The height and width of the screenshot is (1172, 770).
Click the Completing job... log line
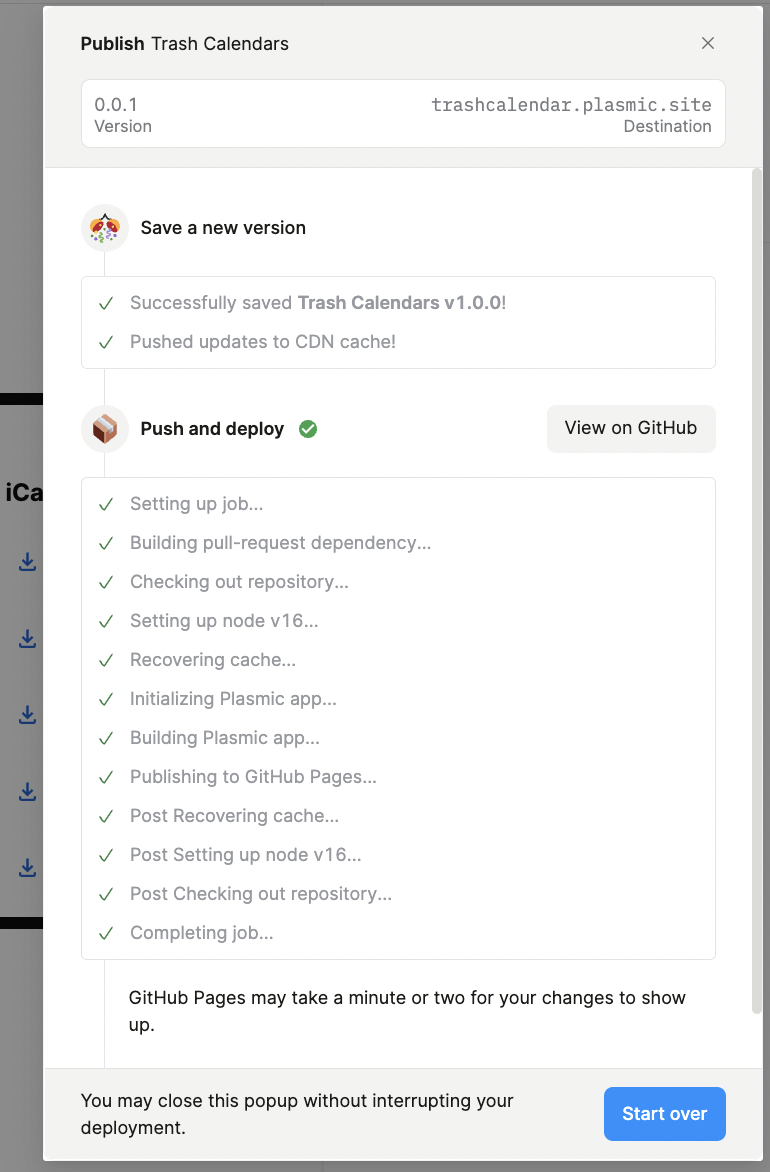pos(202,933)
